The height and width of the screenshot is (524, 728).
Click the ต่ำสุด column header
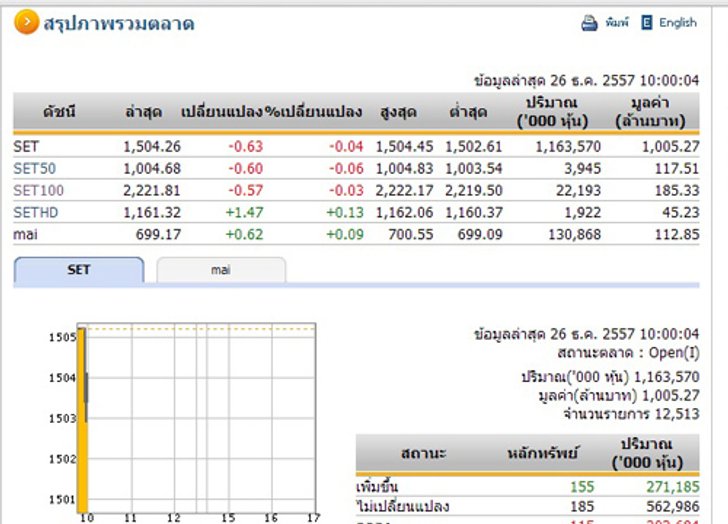pos(468,111)
